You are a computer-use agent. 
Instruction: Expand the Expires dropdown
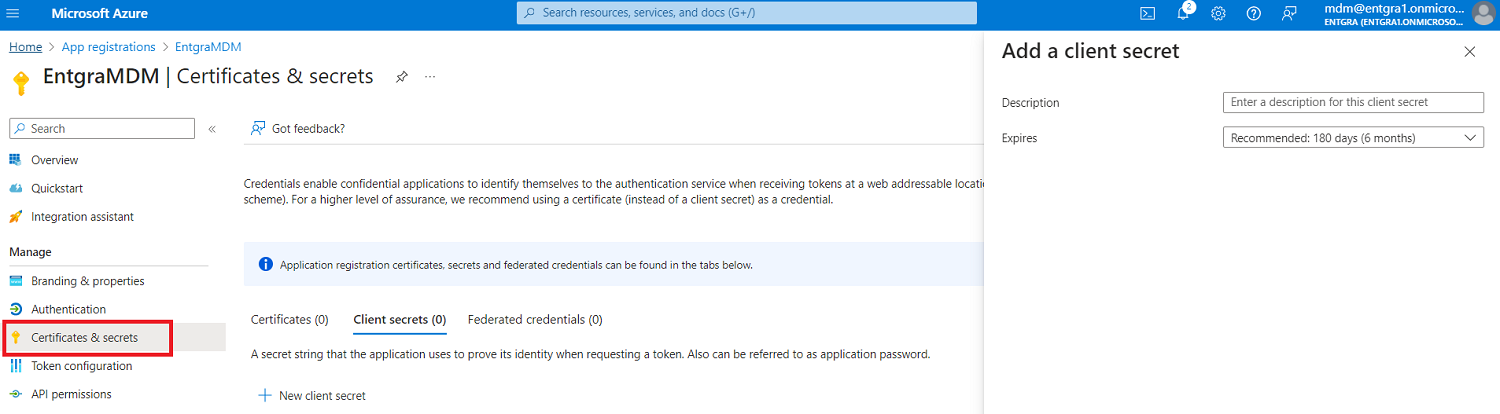pos(1353,138)
